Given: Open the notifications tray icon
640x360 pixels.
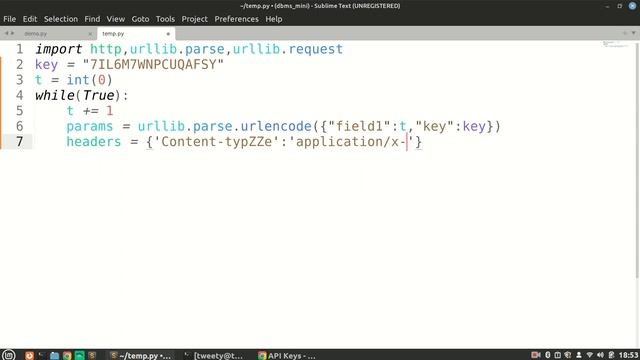Looking at the screenshot, I should (x=611, y=355).
